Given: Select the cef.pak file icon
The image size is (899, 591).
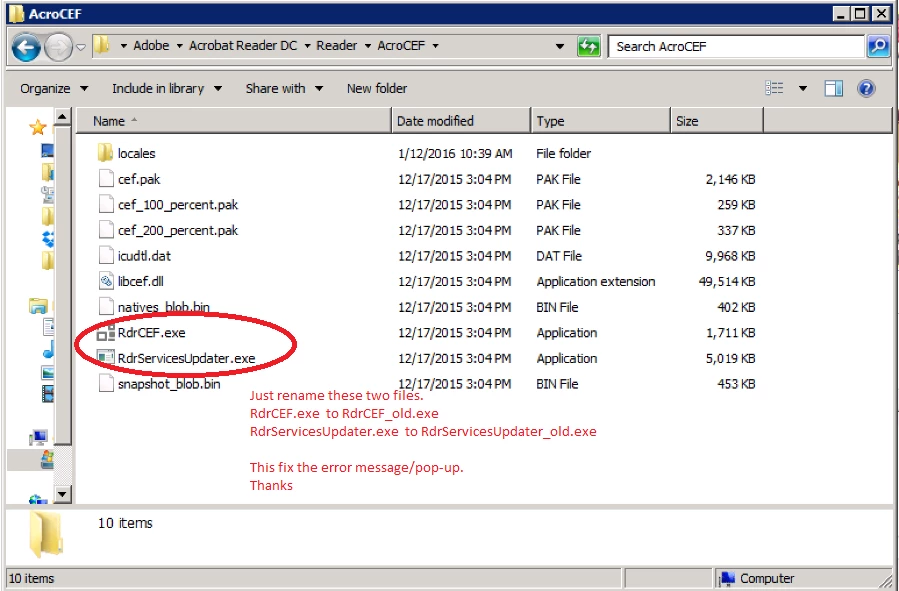Looking at the screenshot, I should 106,179.
